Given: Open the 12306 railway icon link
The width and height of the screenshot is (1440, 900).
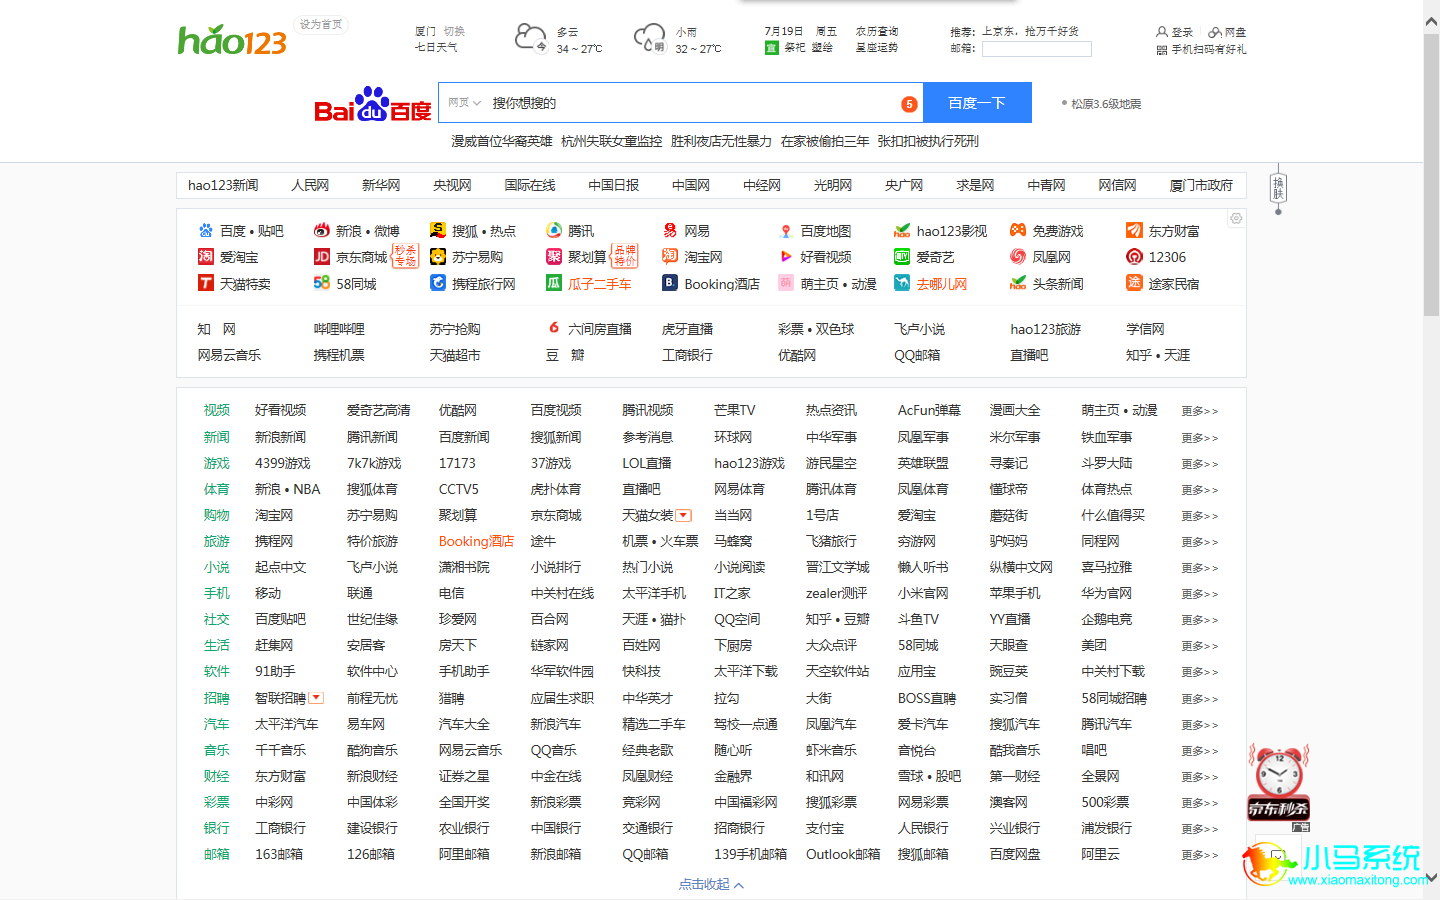Looking at the screenshot, I should (x=1134, y=257).
